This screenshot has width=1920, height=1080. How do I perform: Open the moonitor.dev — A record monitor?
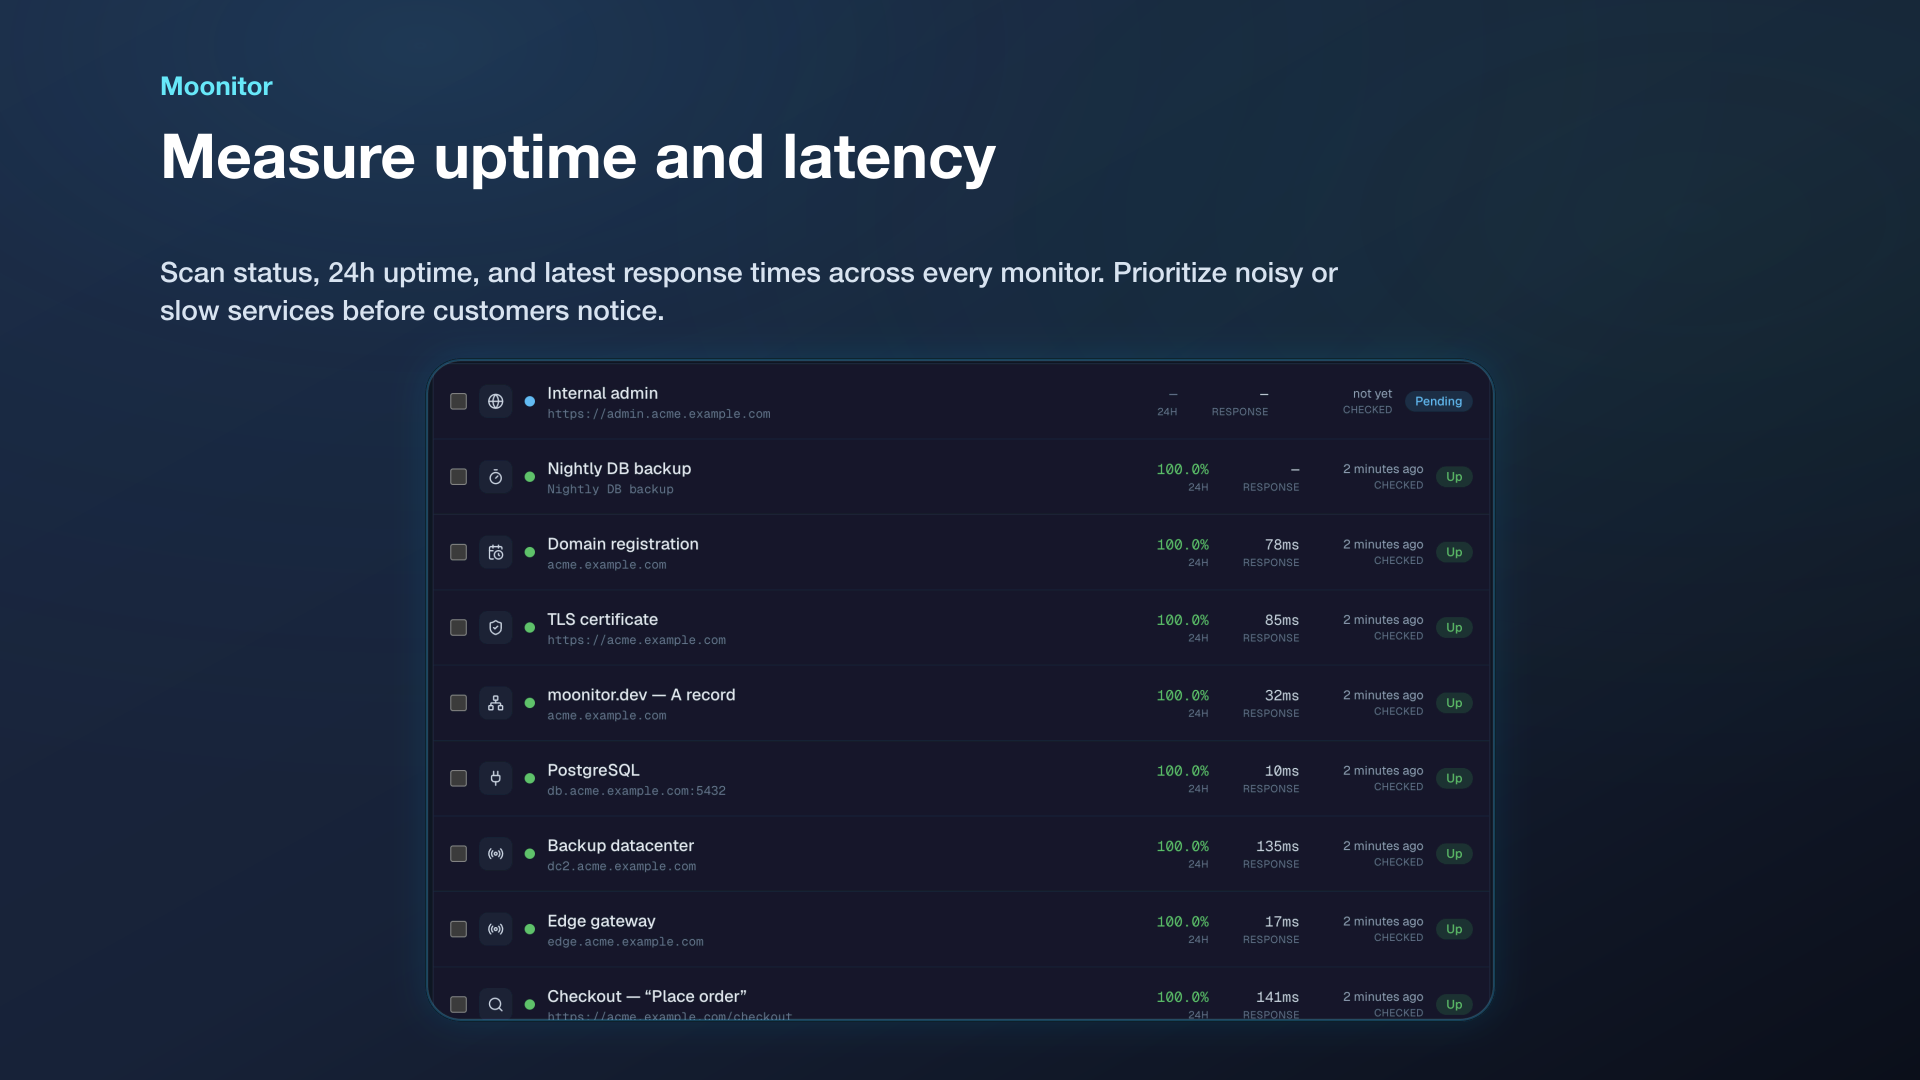point(641,695)
